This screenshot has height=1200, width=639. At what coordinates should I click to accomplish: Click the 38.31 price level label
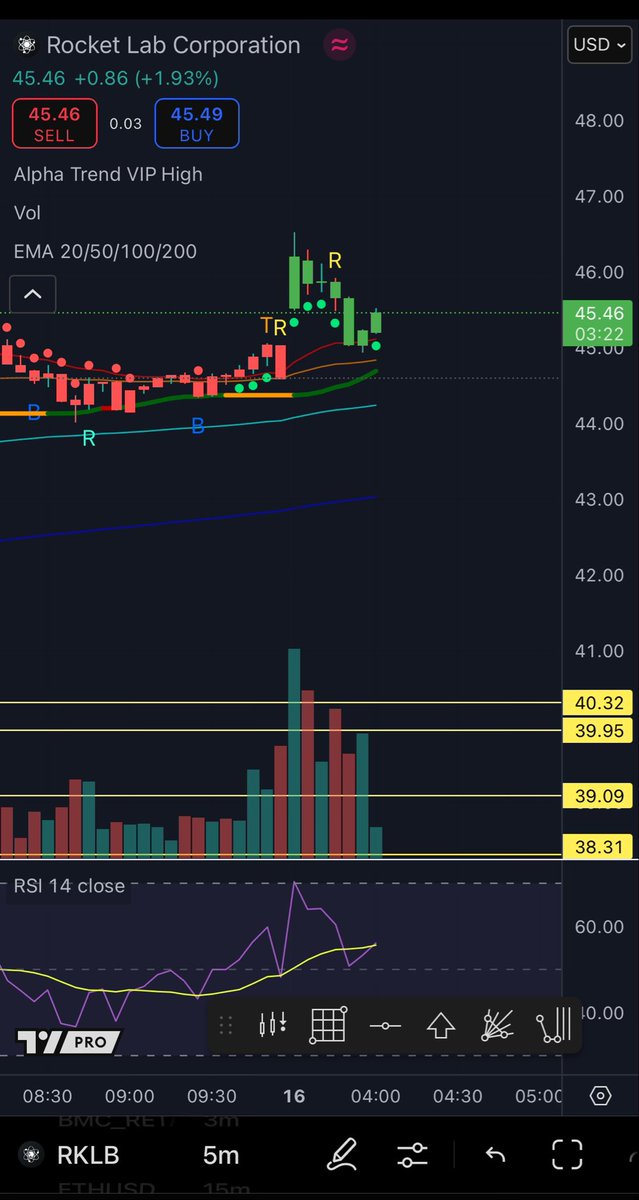coord(599,848)
